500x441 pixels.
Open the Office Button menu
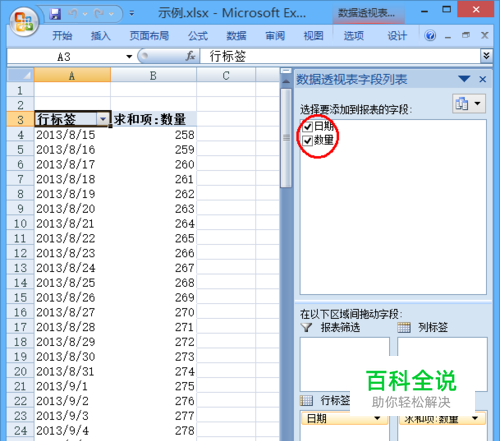click(23, 22)
